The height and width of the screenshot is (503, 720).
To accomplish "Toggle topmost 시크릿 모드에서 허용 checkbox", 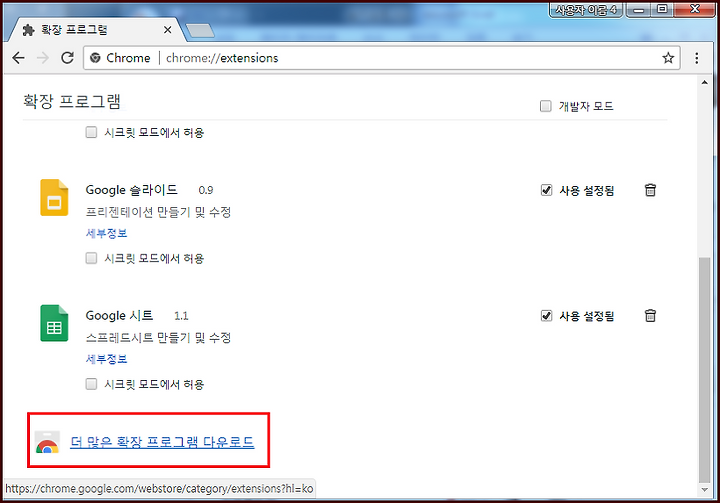I will coord(91,132).
